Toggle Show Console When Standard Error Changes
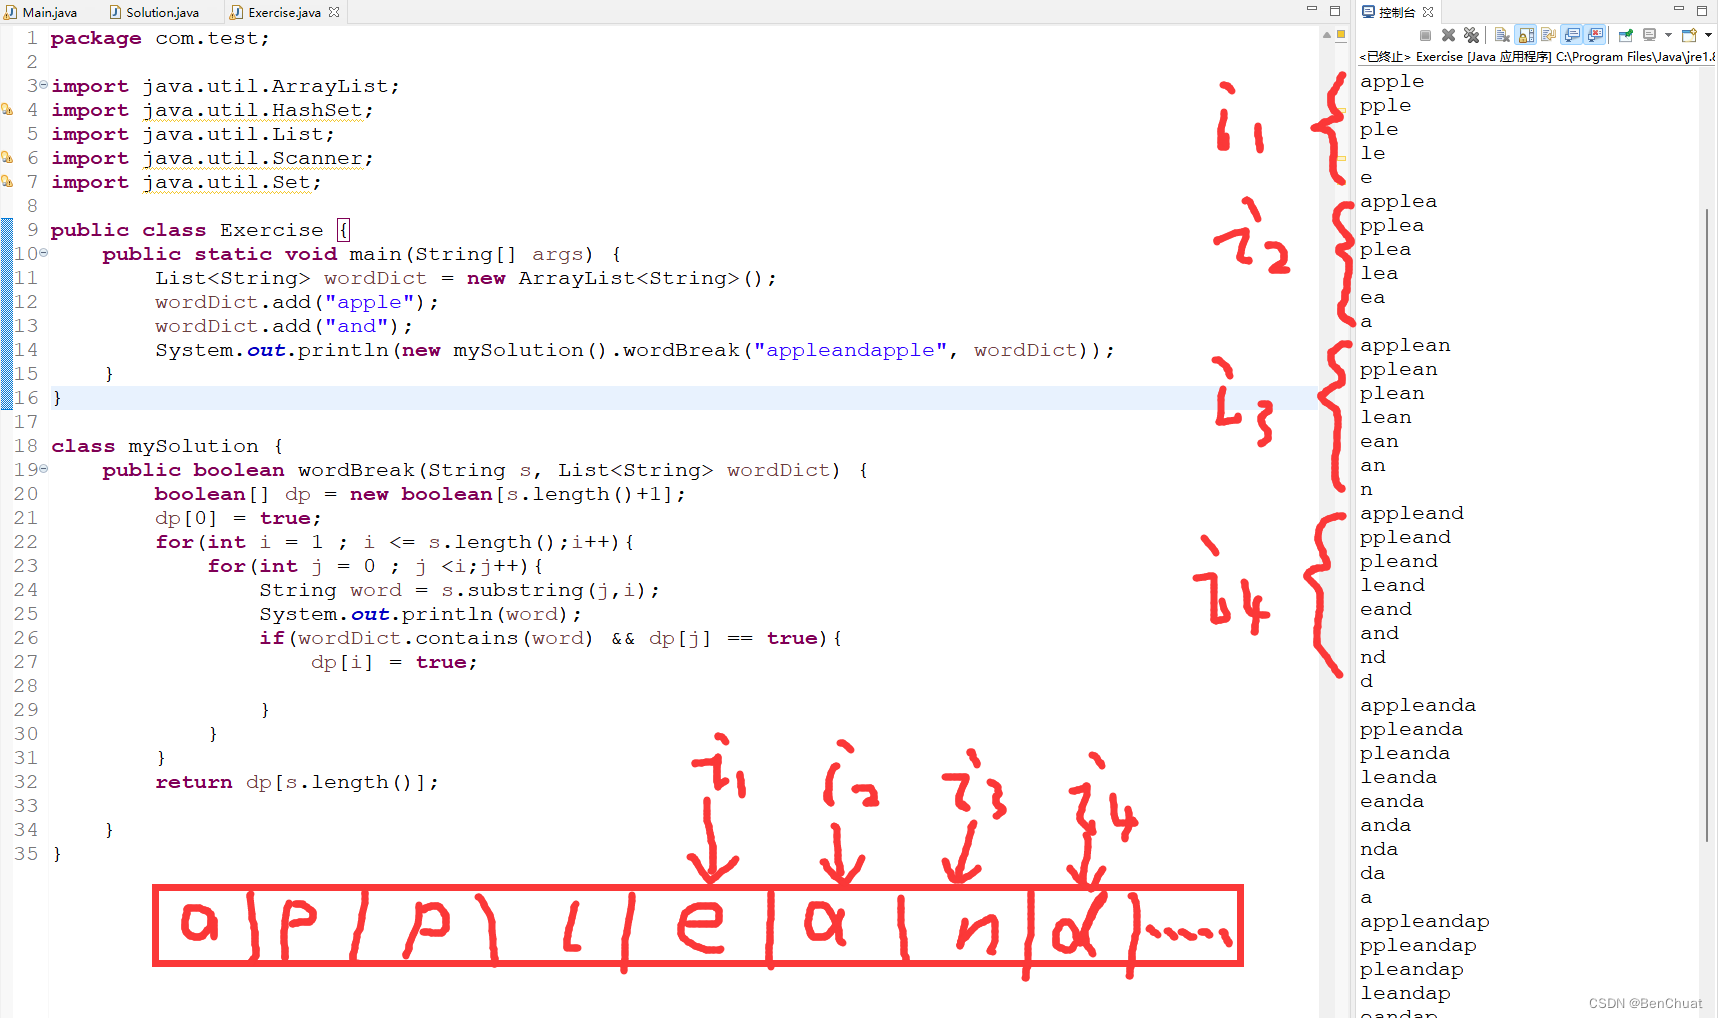Screen dimensions: 1718x1018 tap(1593, 34)
